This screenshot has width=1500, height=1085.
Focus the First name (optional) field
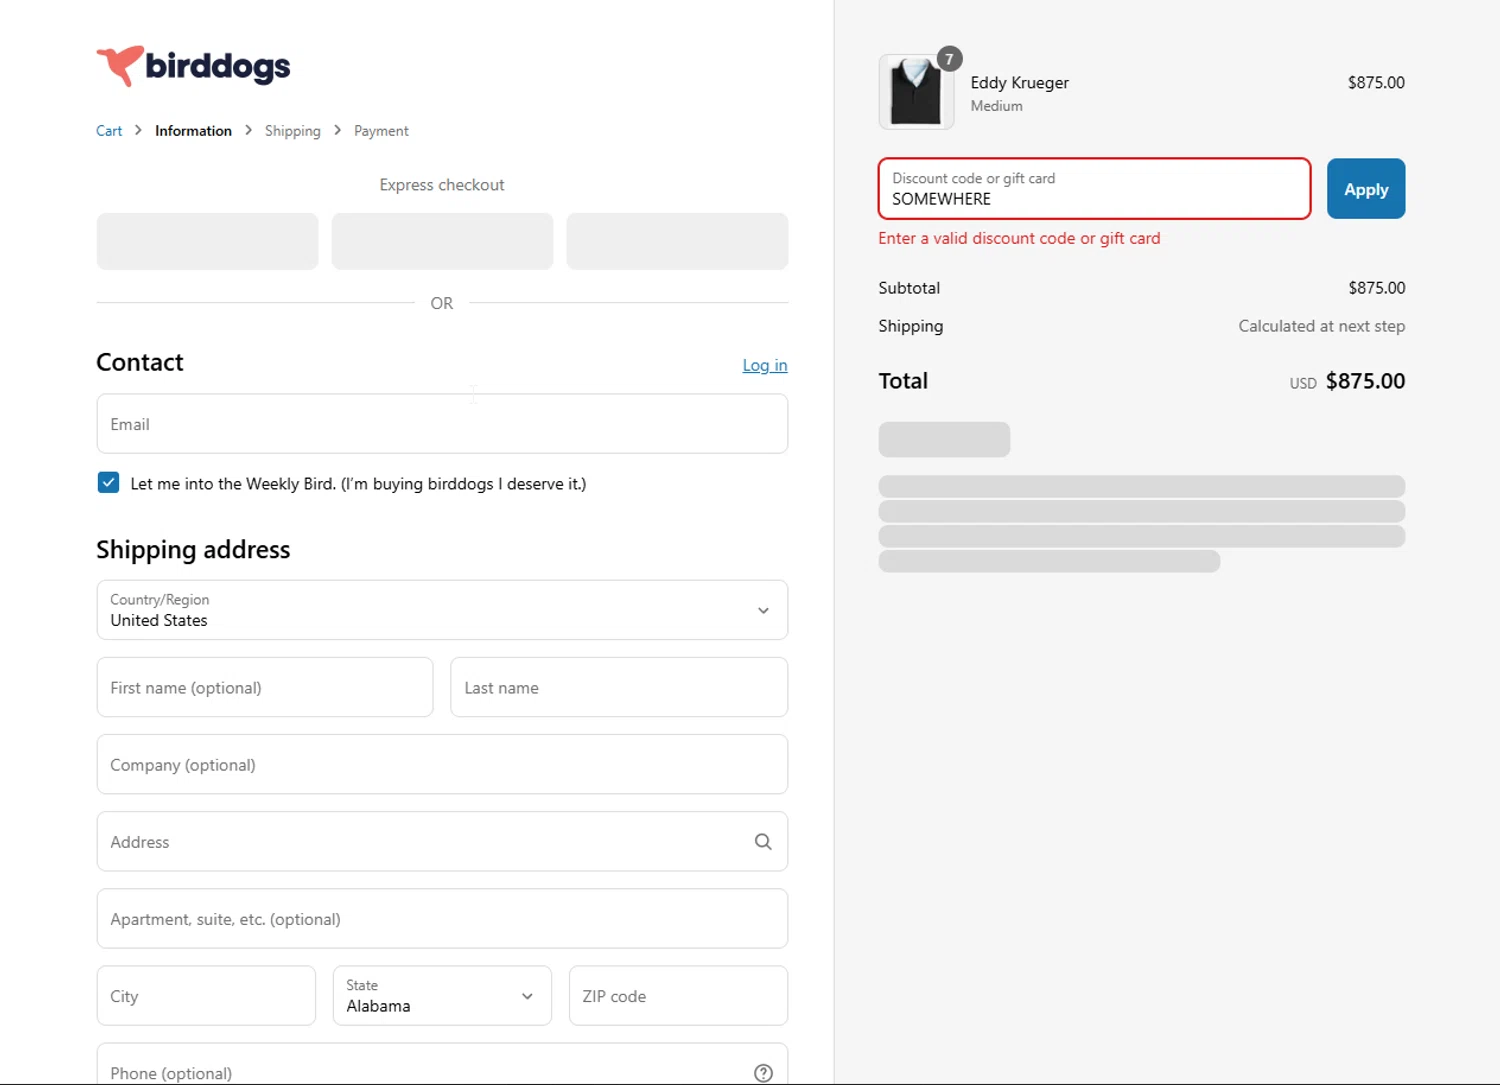coord(265,687)
